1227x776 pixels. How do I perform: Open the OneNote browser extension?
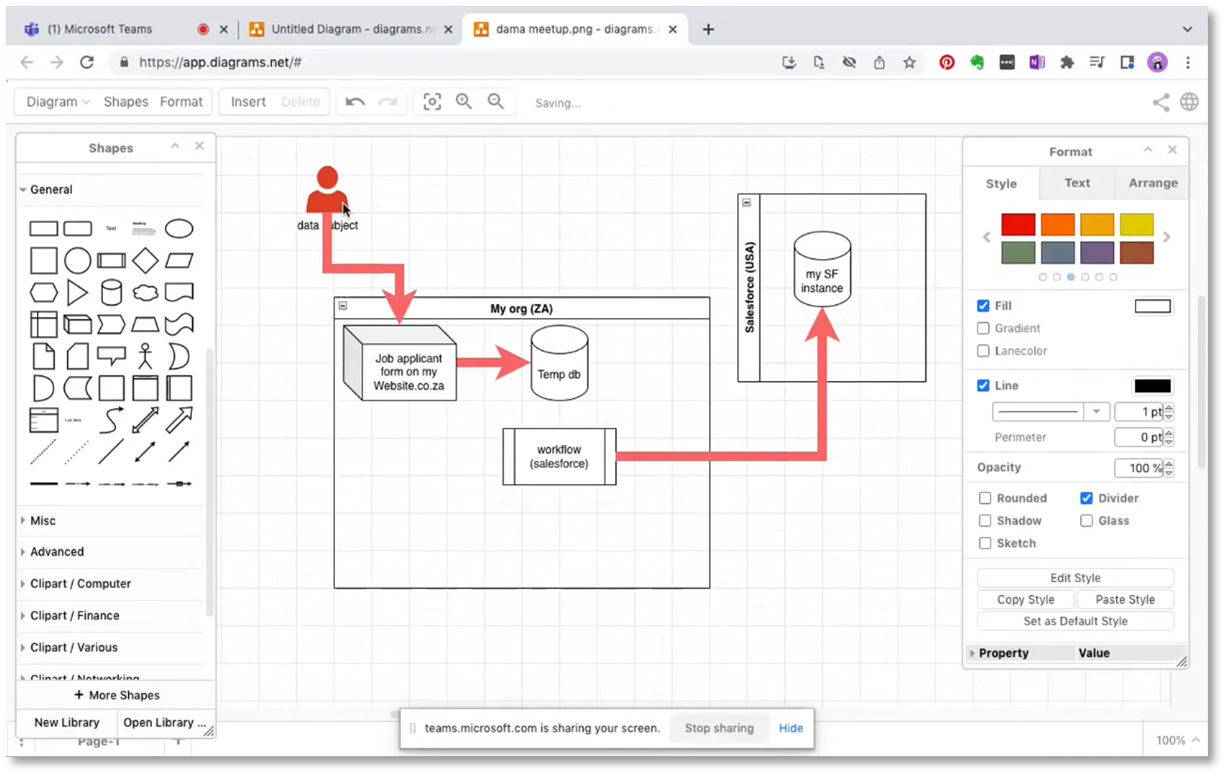coord(1037,62)
